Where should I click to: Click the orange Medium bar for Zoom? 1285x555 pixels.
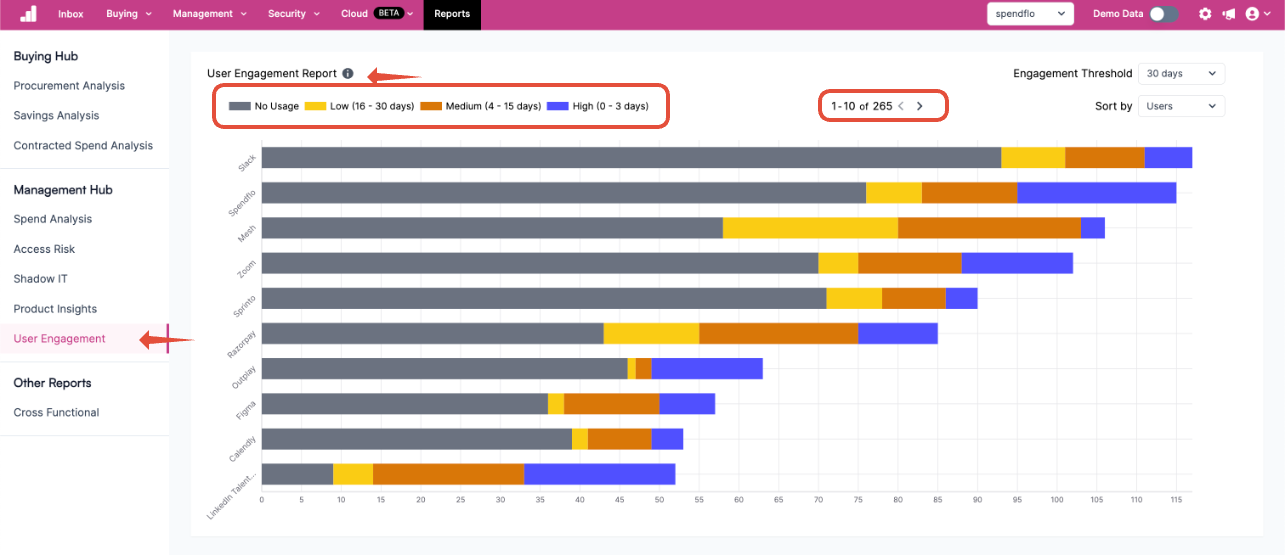(910, 263)
